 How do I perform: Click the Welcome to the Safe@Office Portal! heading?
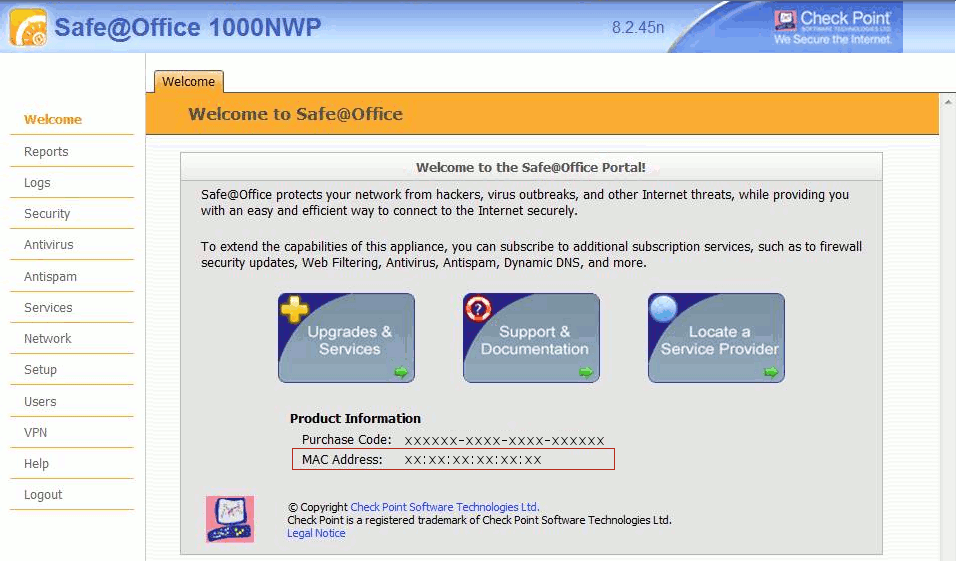coord(531,168)
